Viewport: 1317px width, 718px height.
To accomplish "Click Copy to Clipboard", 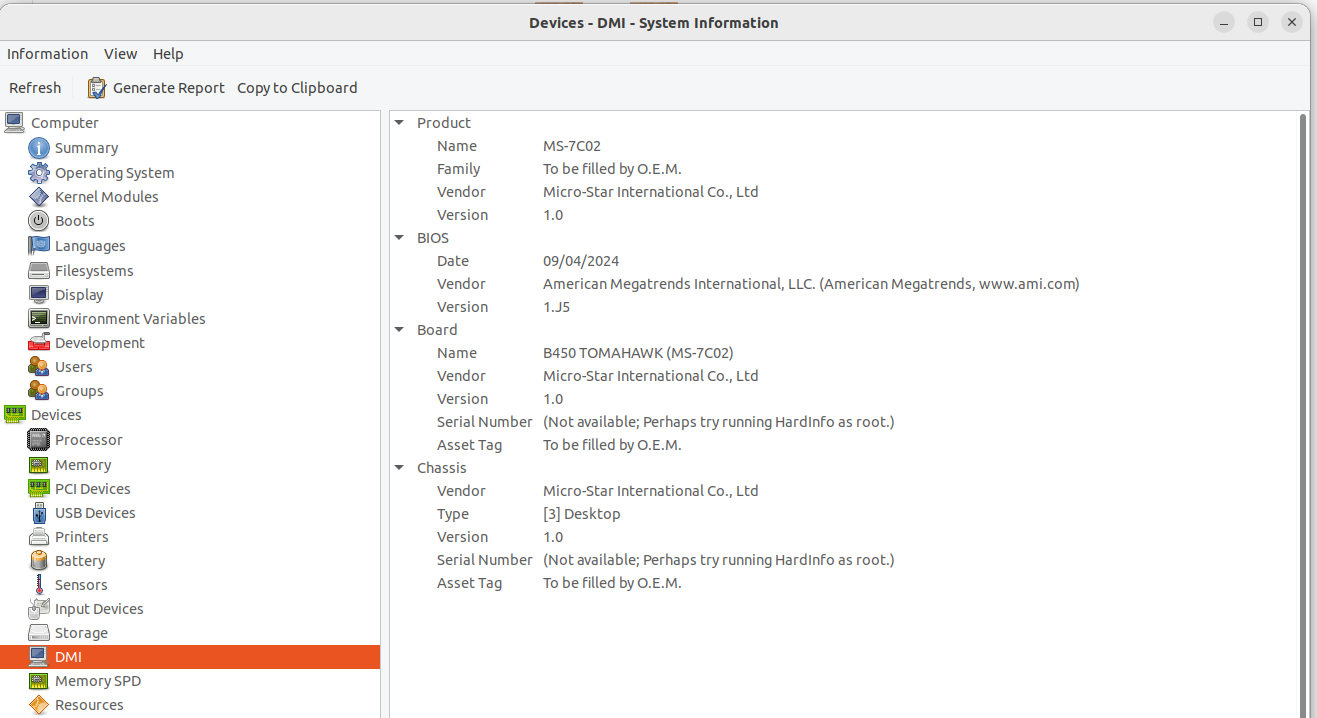I will coord(297,88).
